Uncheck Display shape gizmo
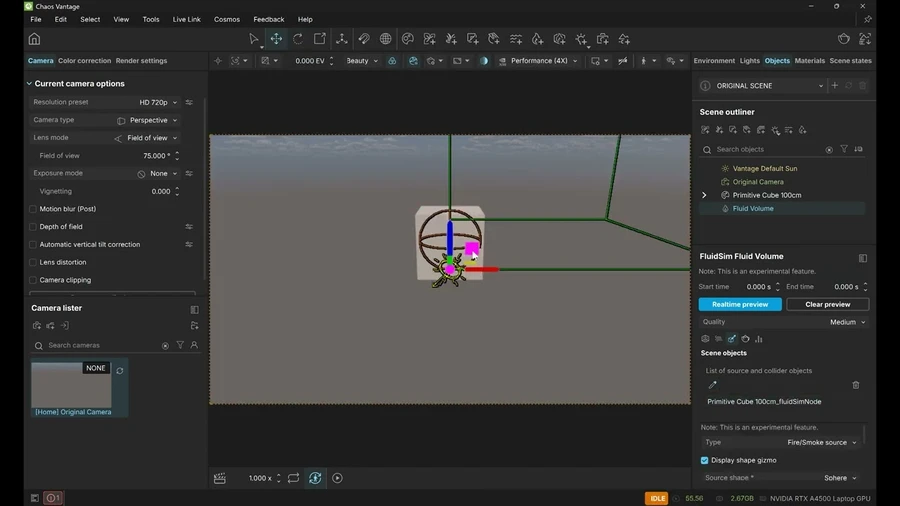 705,460
